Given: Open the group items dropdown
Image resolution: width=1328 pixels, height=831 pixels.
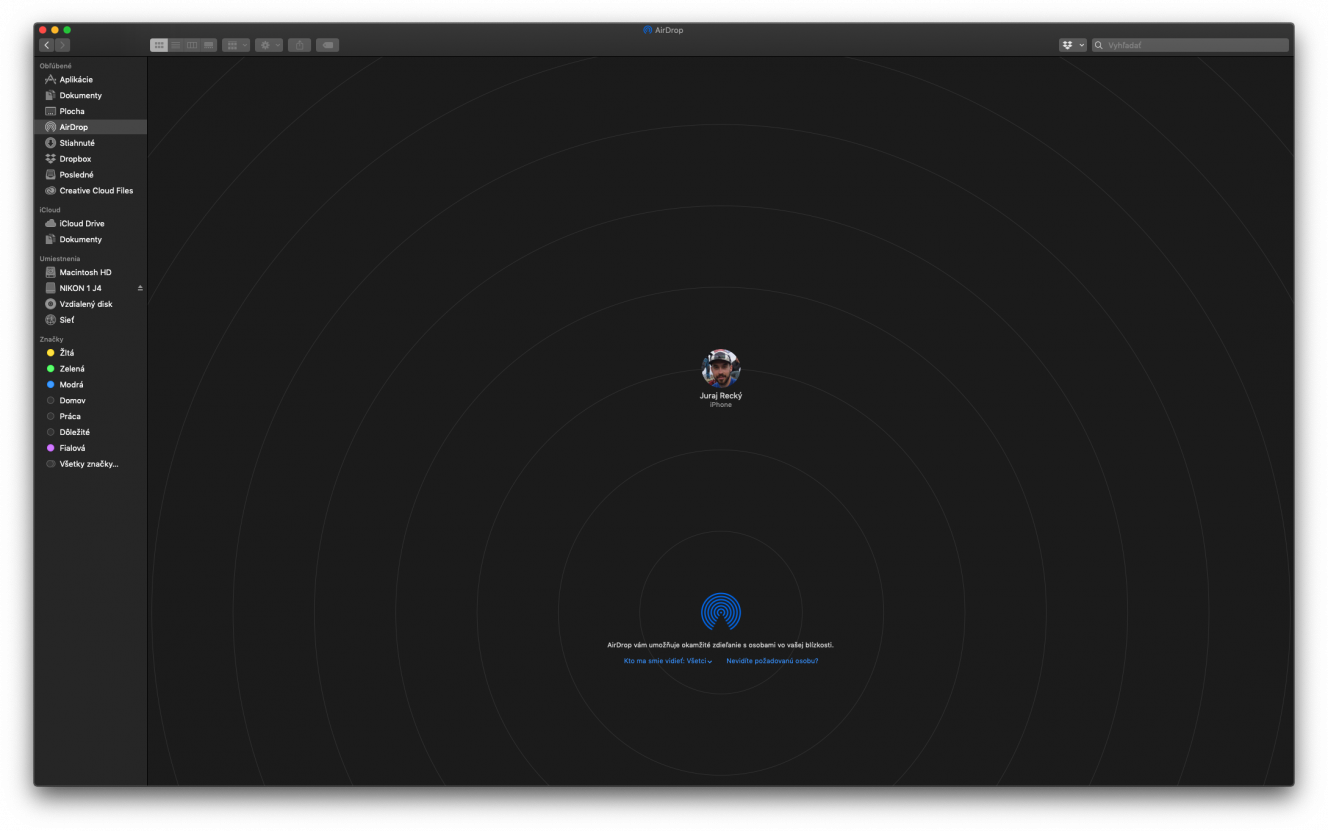Looking at the screenshot, I should coord(236,45).
